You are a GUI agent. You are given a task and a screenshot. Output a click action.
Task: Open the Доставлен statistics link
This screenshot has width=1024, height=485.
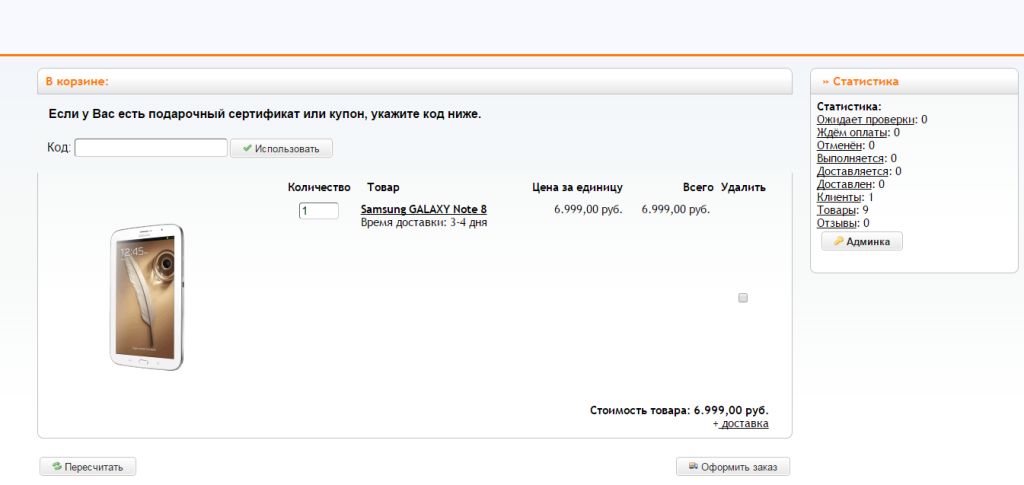coord(844,184)
